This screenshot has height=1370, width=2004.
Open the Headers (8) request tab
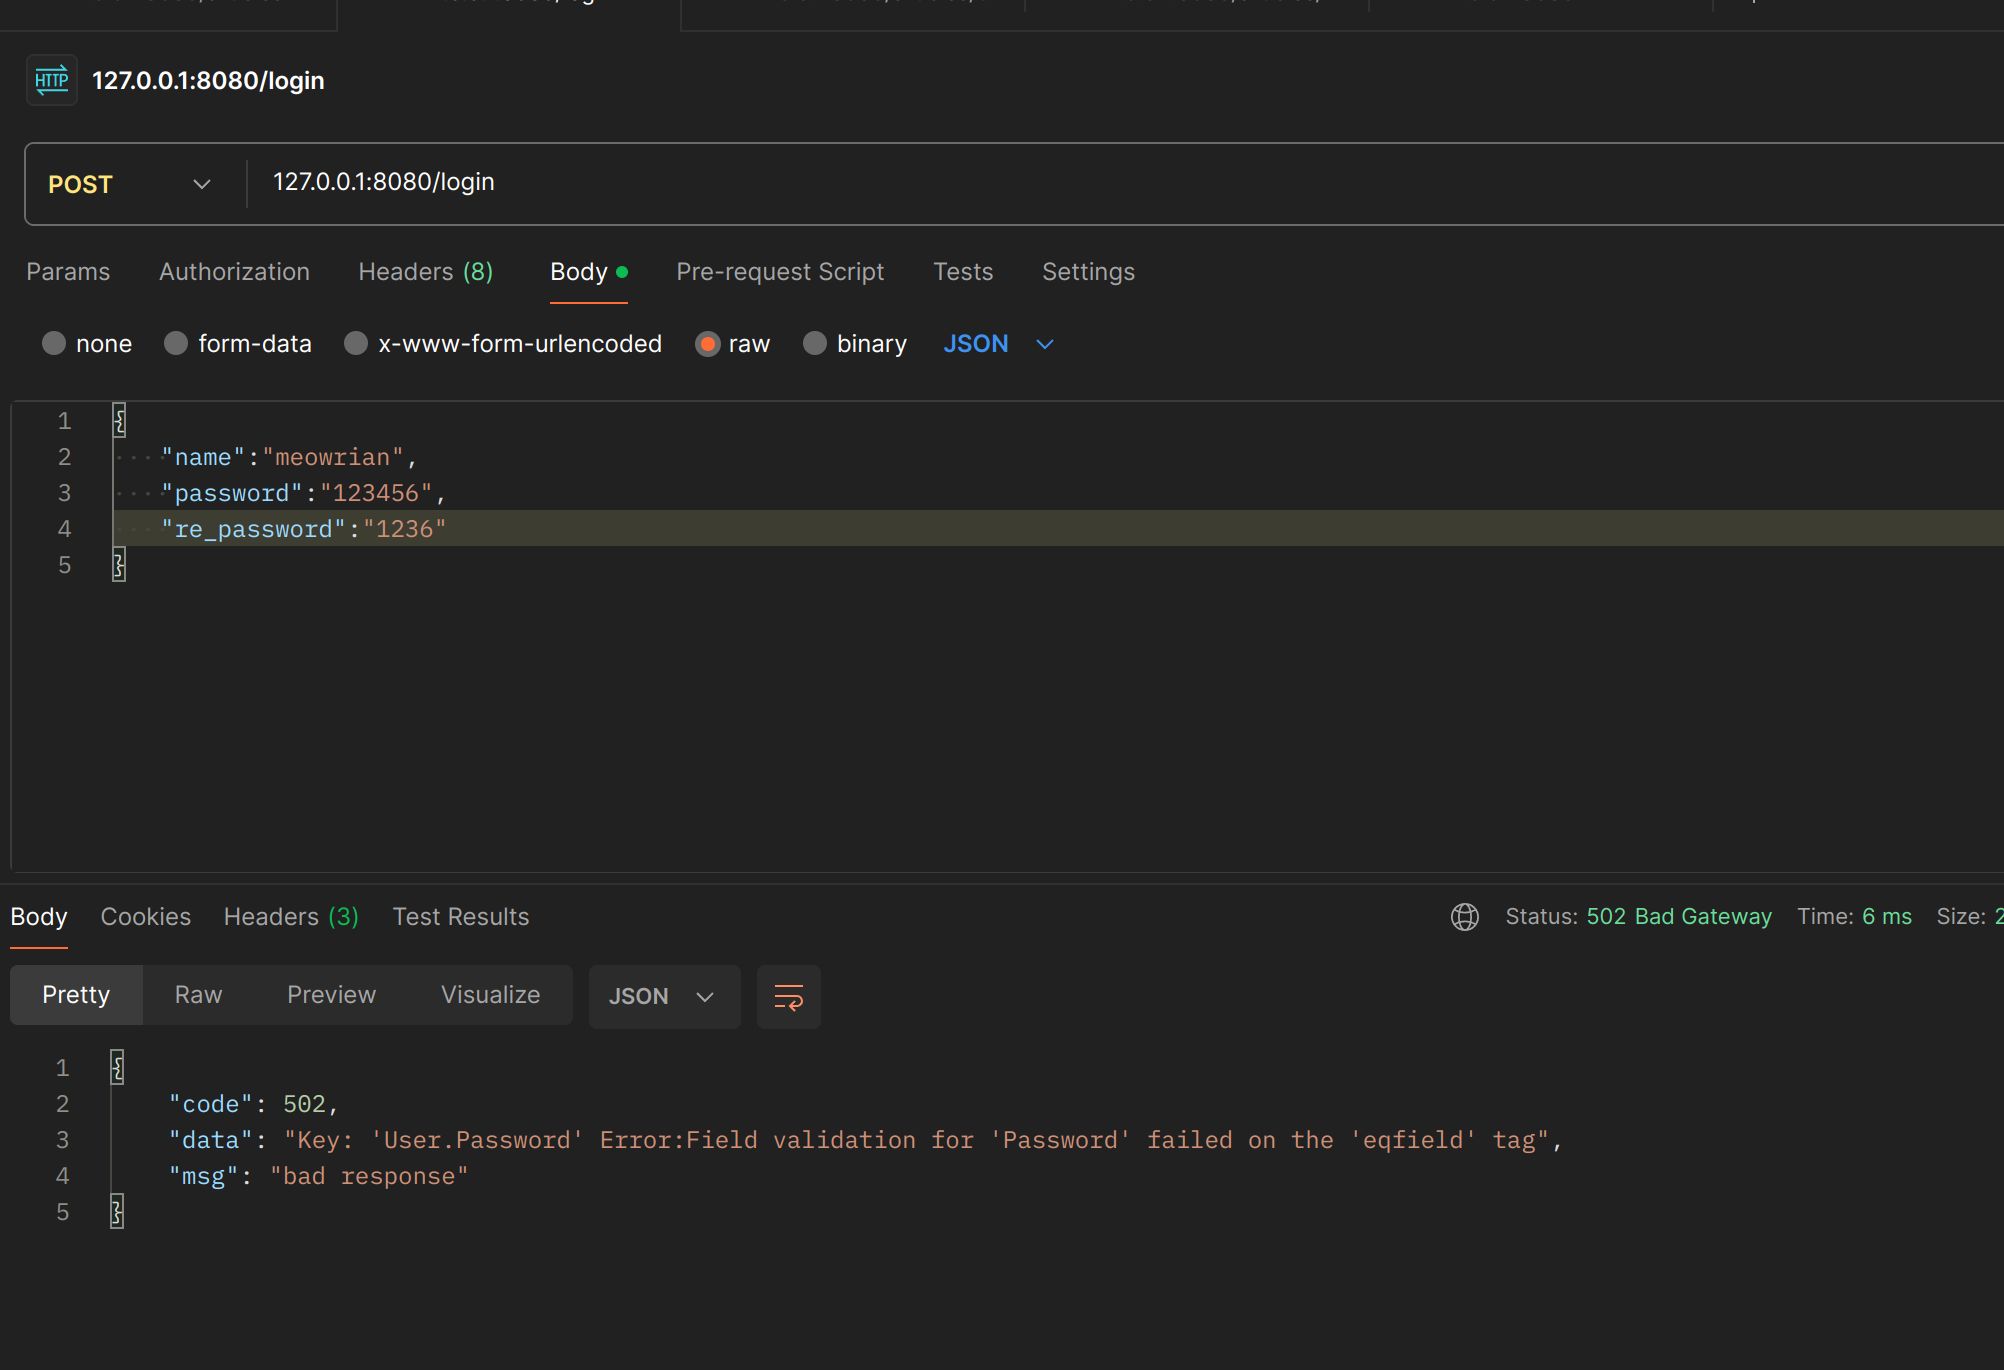[x=425, y=272]
